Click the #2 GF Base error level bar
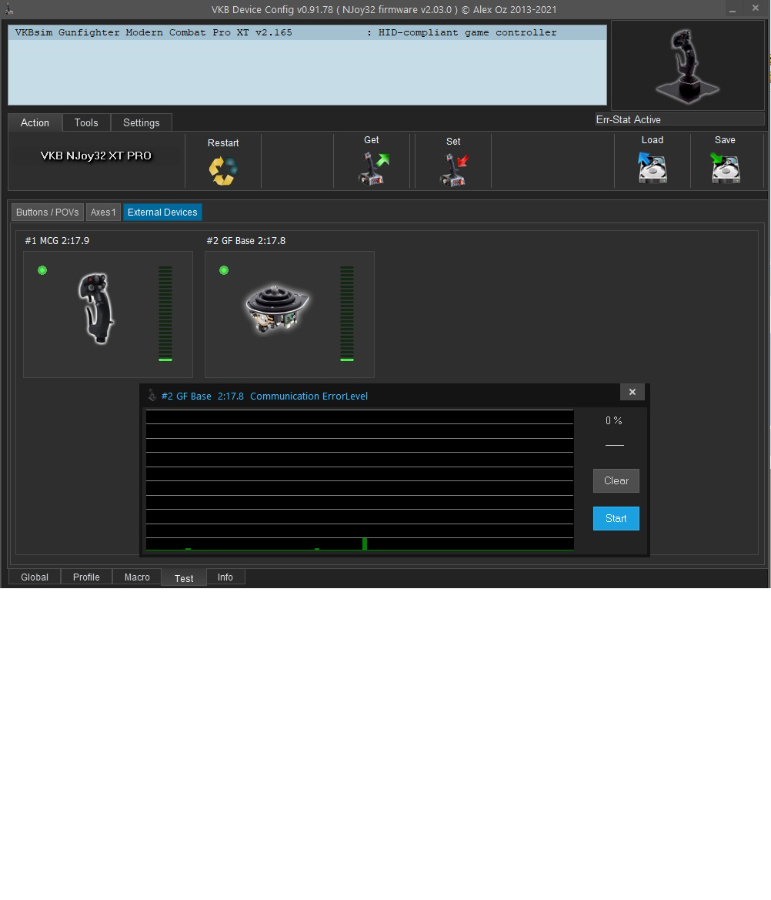 click(x=347, y=313)
